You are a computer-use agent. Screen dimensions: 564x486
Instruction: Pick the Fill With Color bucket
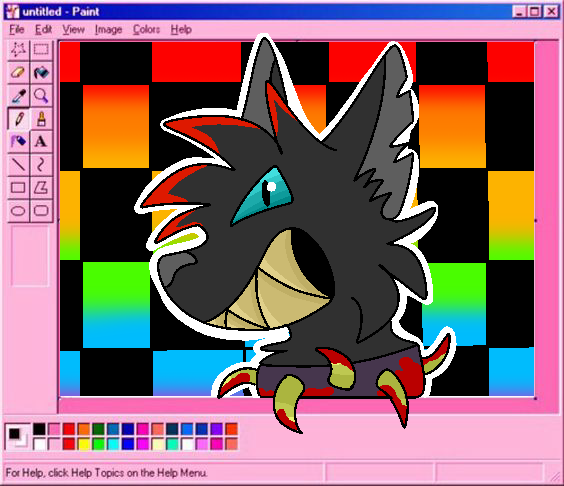tap(41, 72)
